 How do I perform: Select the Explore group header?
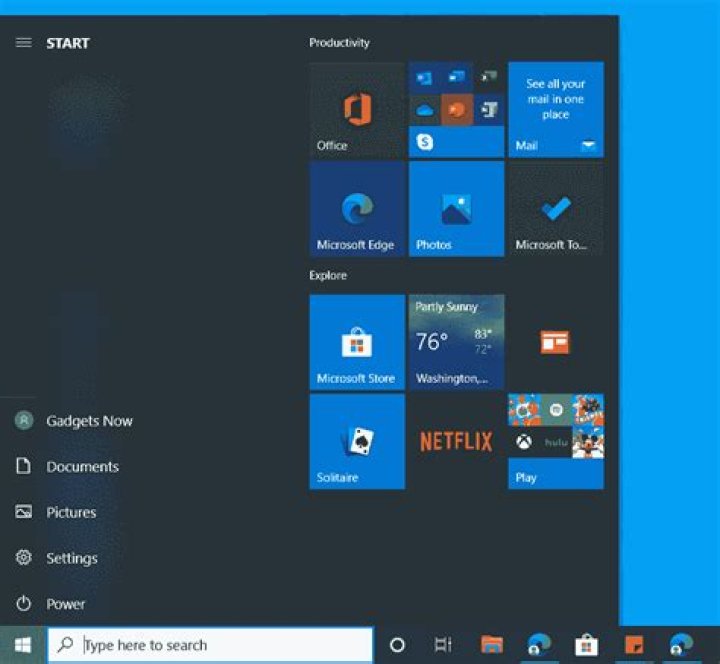(328, 275)
